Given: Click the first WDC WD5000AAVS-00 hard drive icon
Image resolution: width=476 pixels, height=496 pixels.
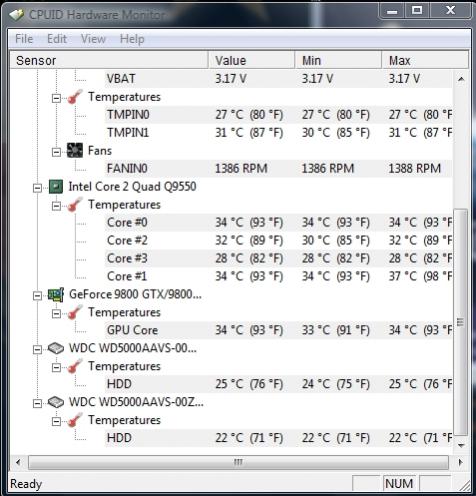Looking at the screenshot, I should (56, 348).
